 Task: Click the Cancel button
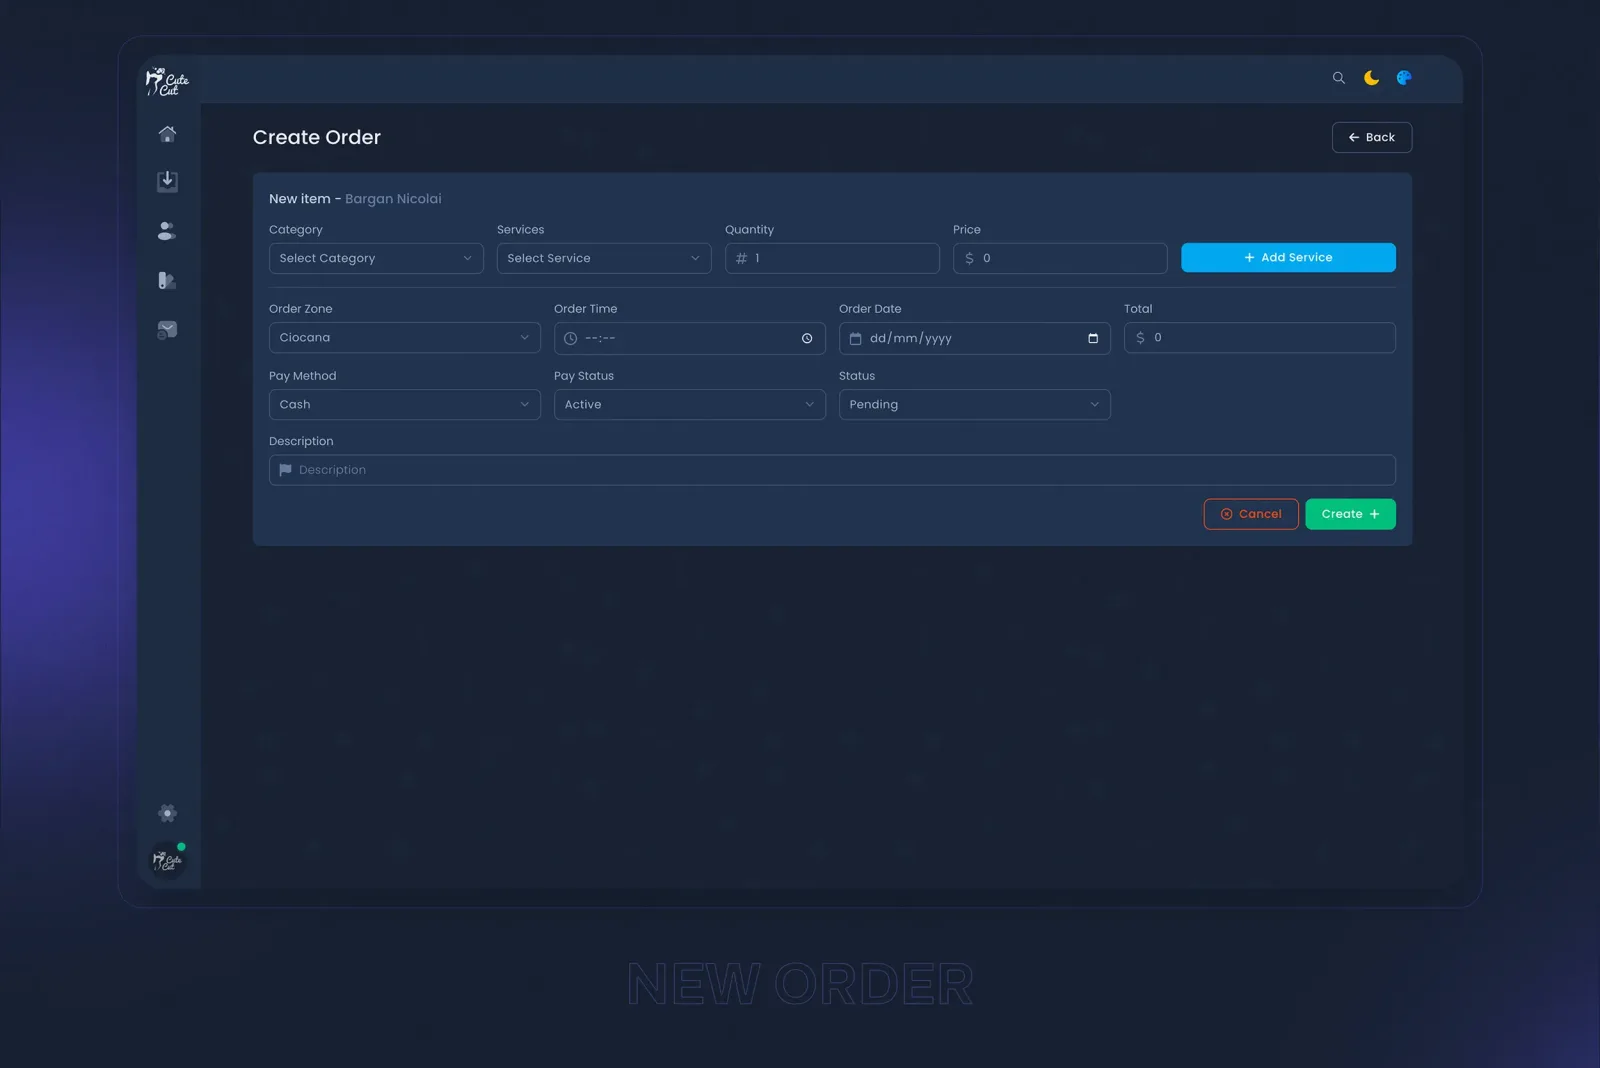(1251, 514)
